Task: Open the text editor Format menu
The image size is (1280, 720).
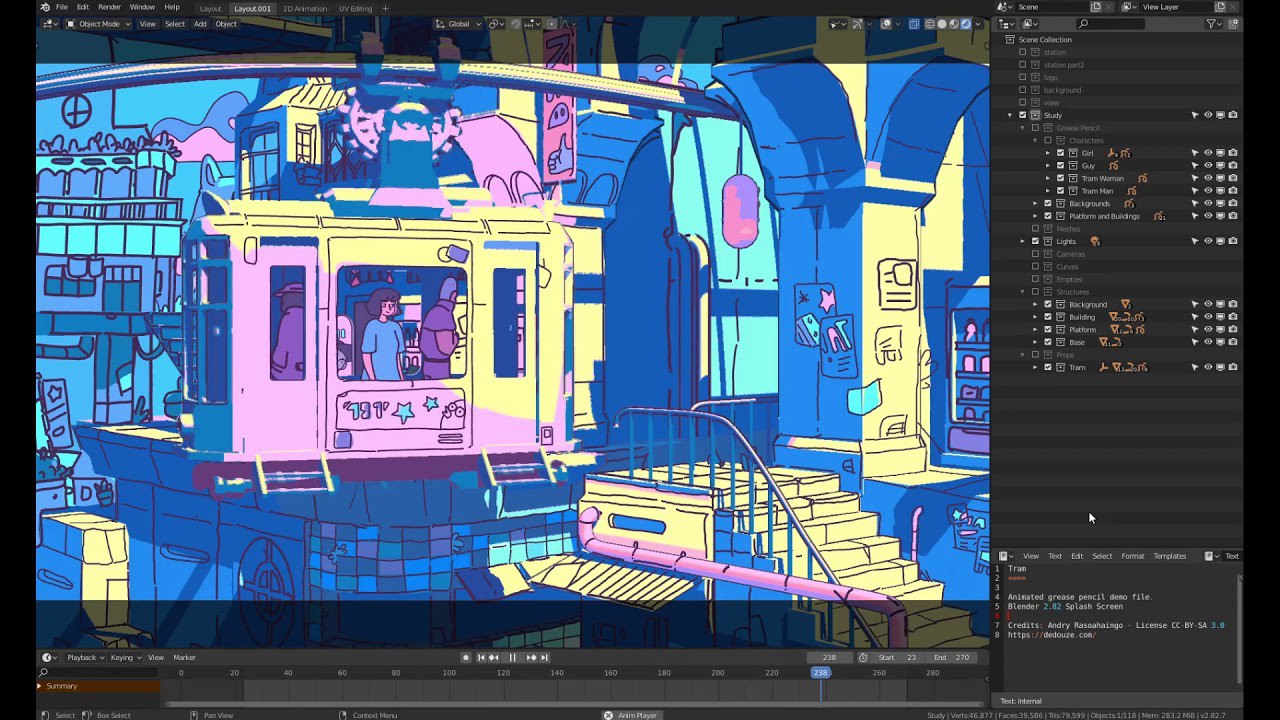Action: click(x=1132, y=556)
